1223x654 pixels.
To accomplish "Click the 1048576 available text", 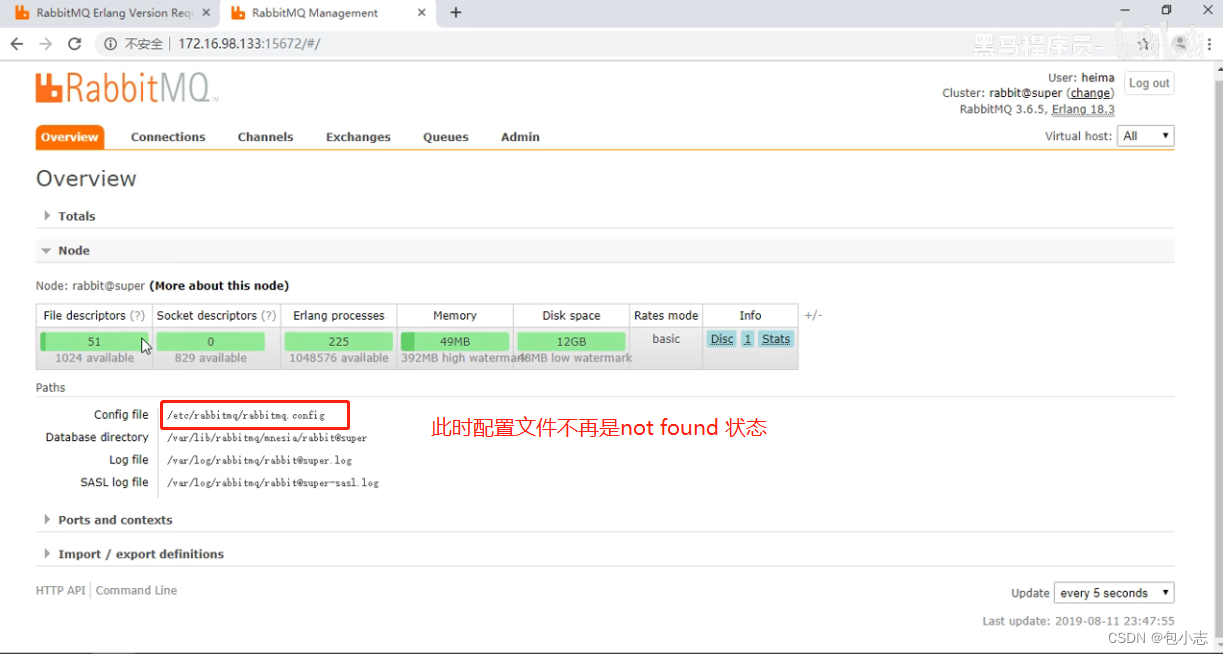I will click(339, 358).
